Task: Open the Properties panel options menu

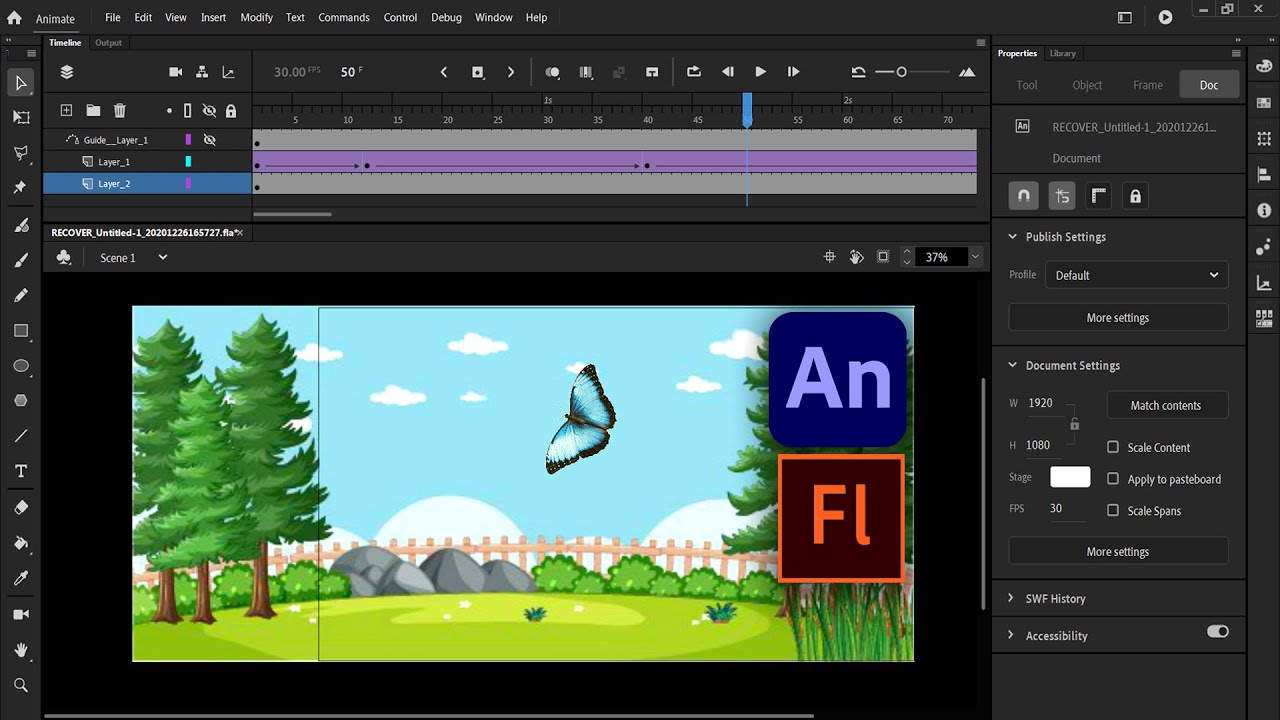Action: click(1236, 53)
